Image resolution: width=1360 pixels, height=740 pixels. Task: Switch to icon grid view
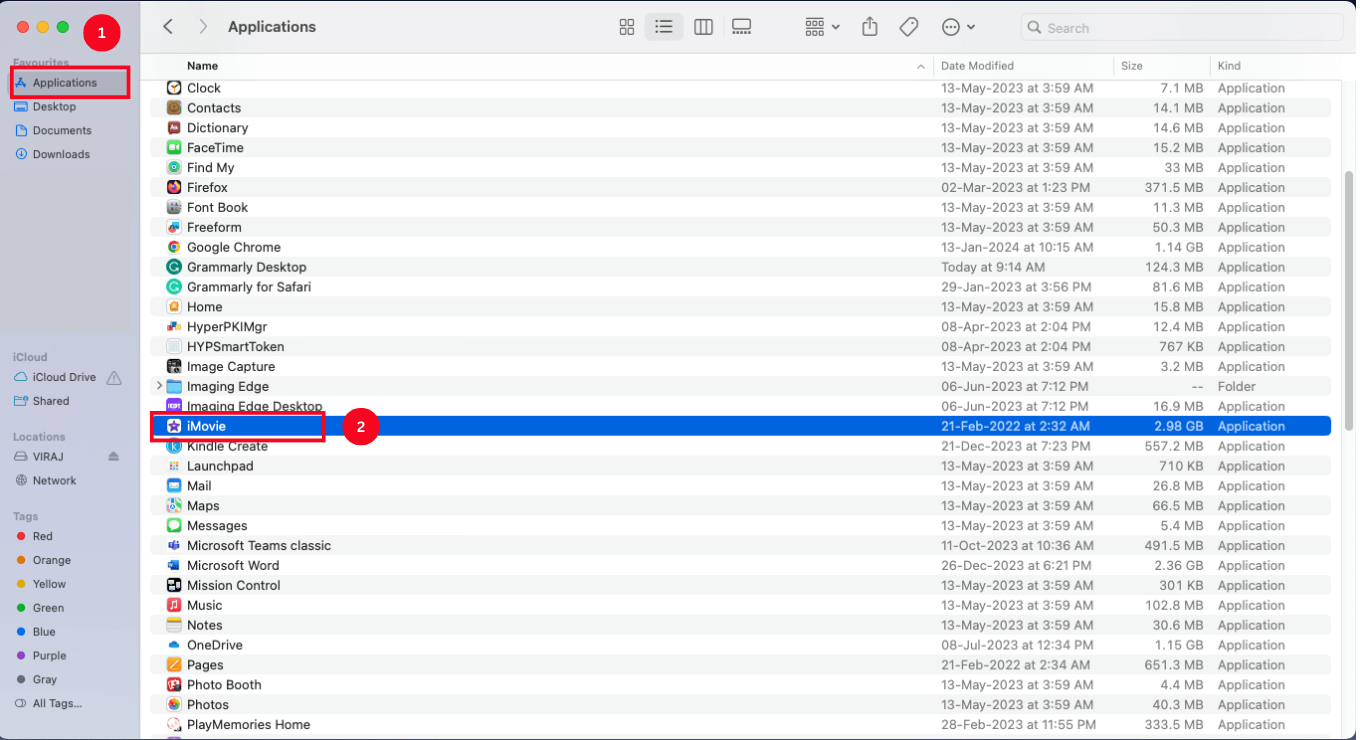point(627,27)
